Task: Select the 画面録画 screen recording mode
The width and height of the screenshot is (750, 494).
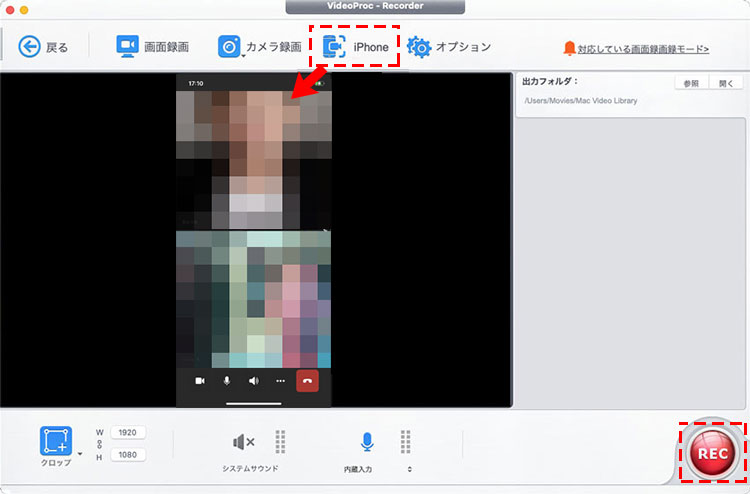Action: coord(153,47)
